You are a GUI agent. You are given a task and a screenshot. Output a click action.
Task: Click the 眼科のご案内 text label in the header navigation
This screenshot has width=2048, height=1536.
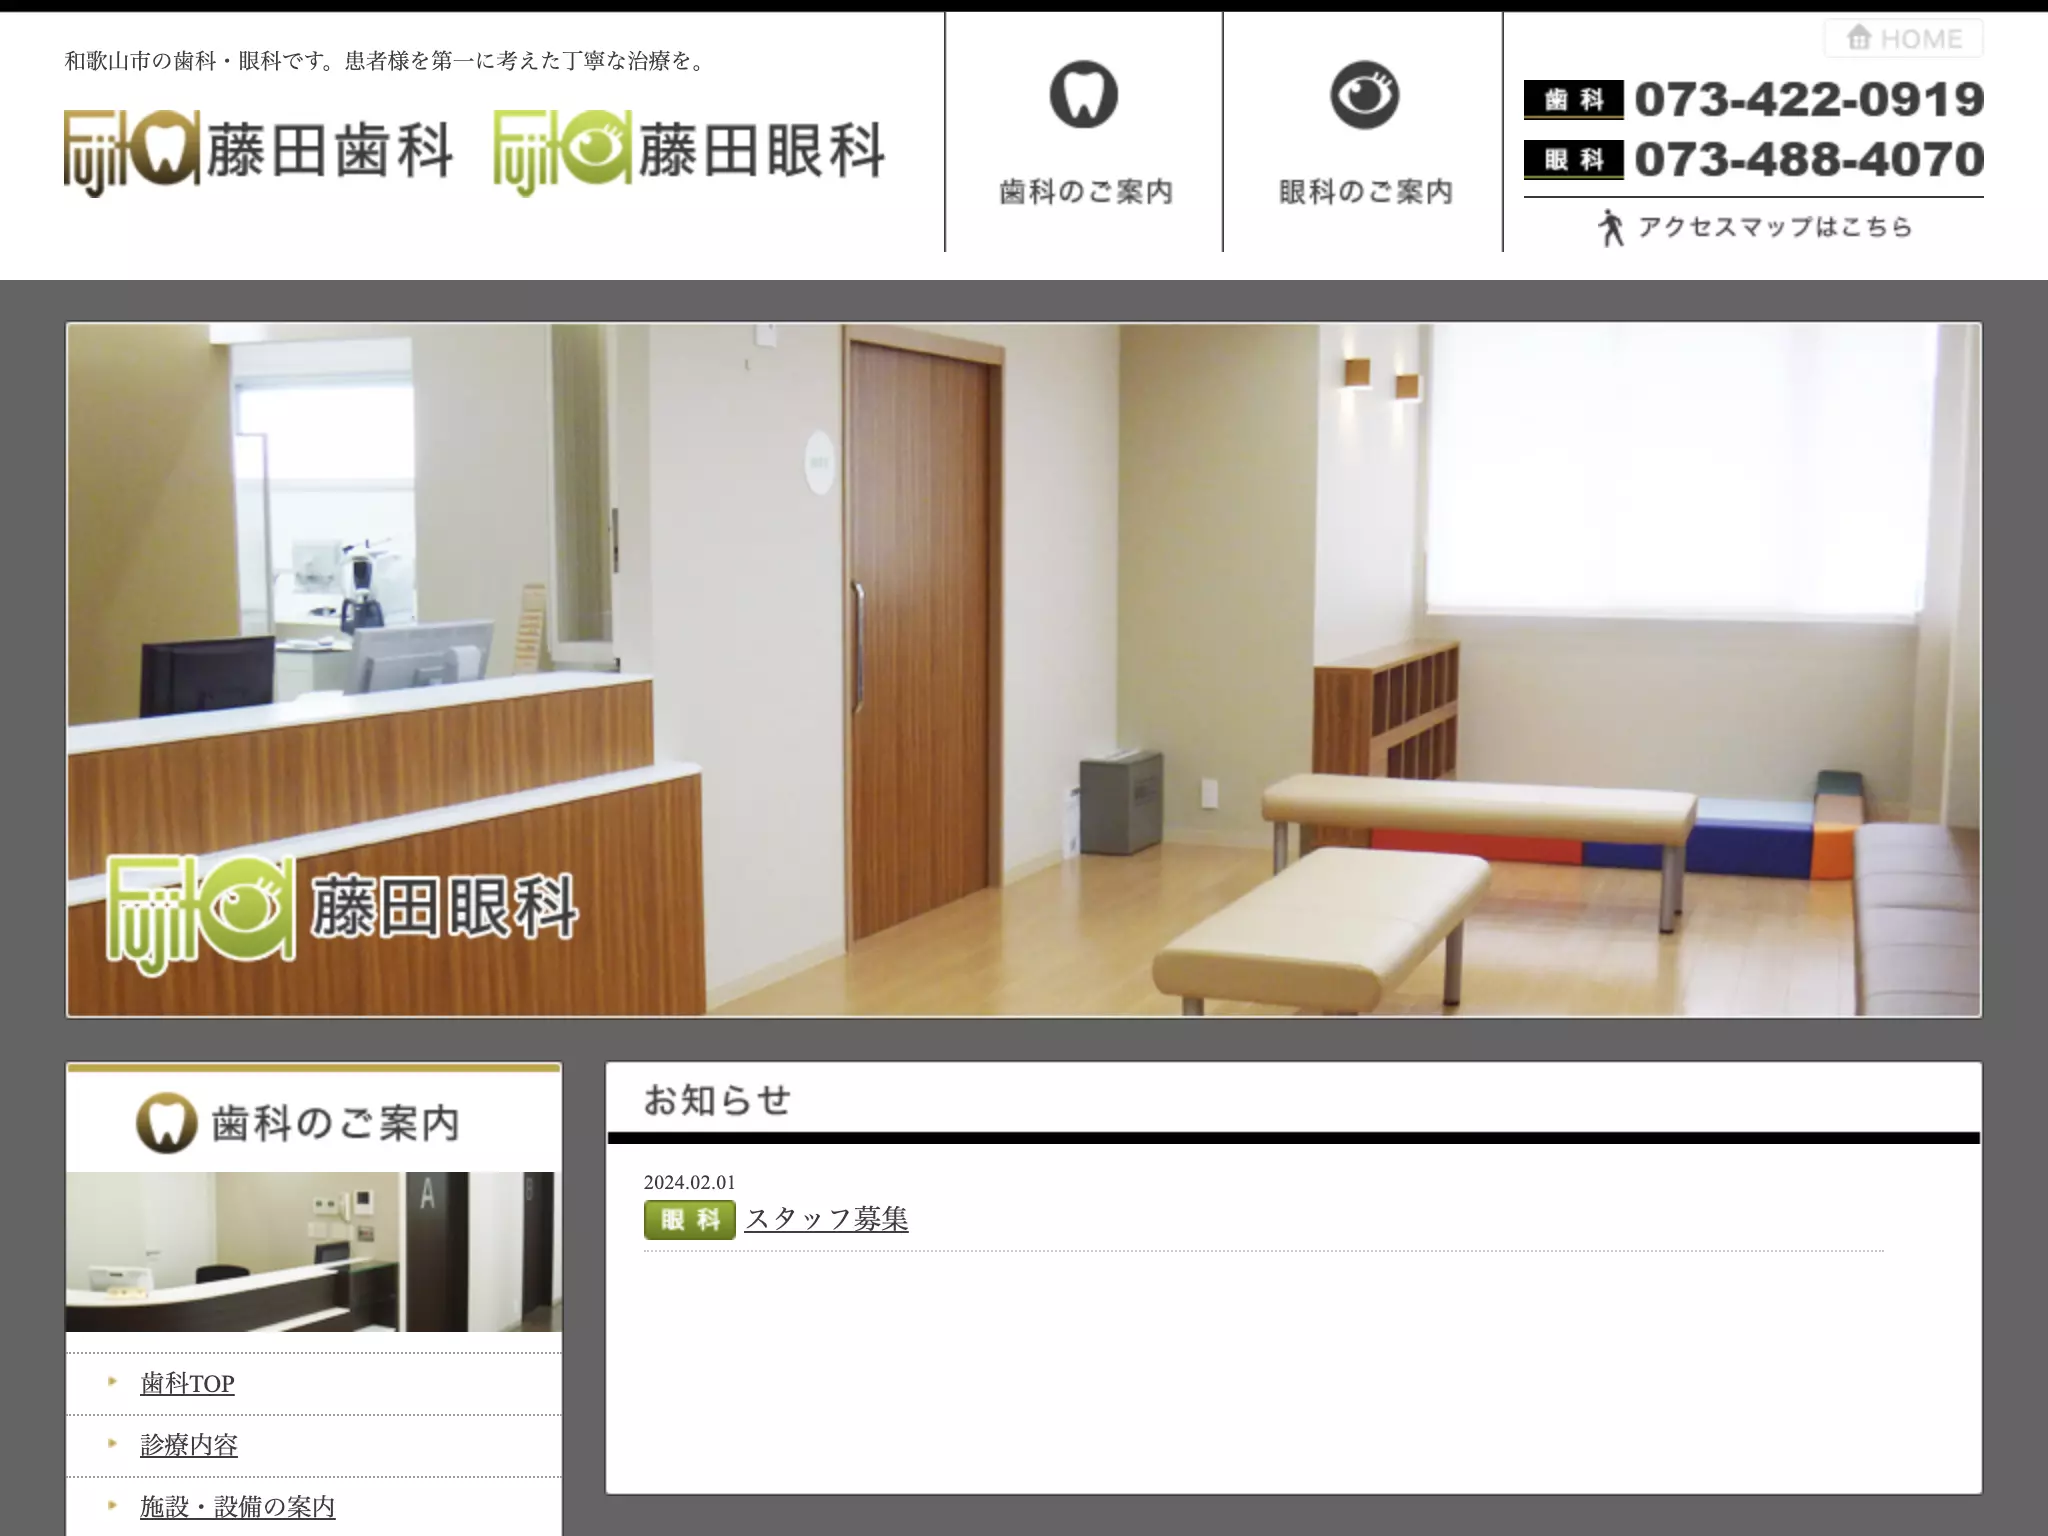tap(1365, 192)
